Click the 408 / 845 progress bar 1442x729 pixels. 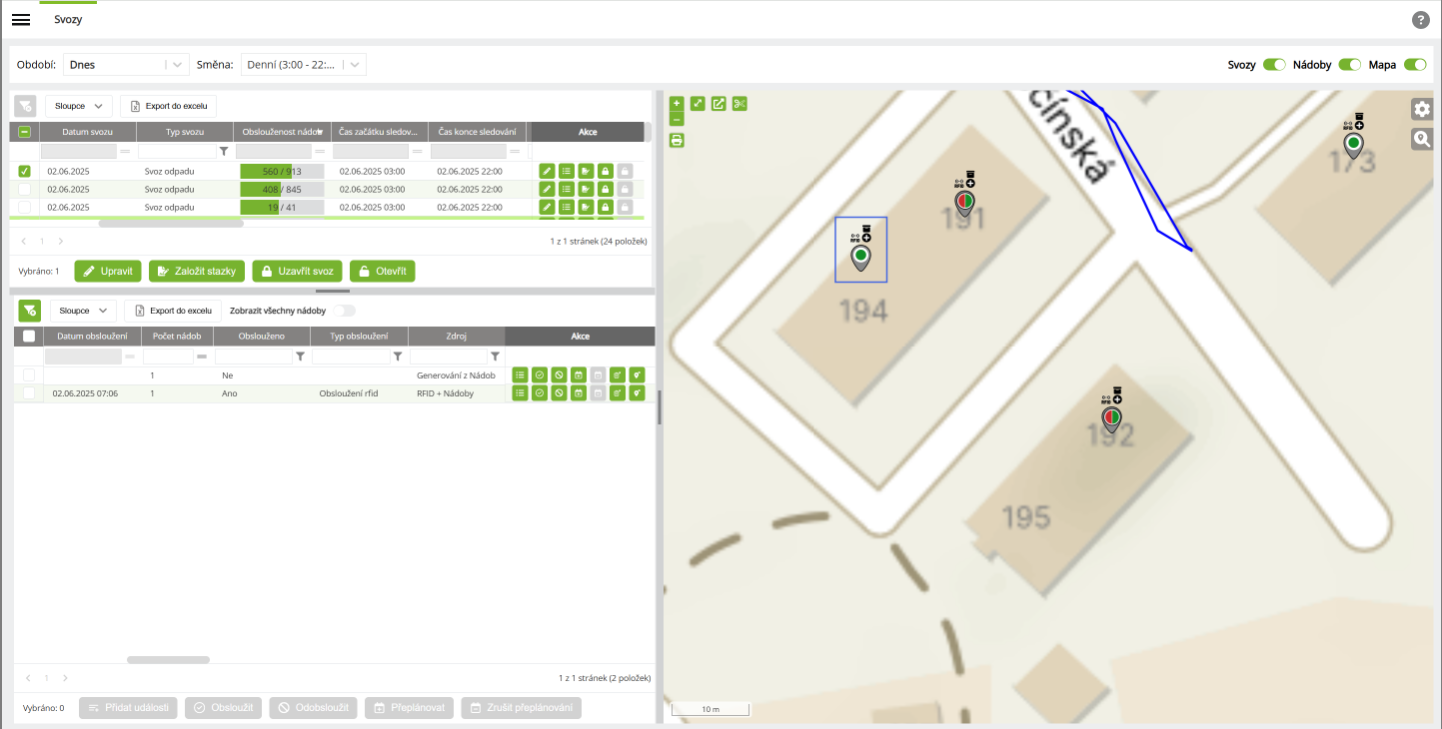tap(282, 189)
